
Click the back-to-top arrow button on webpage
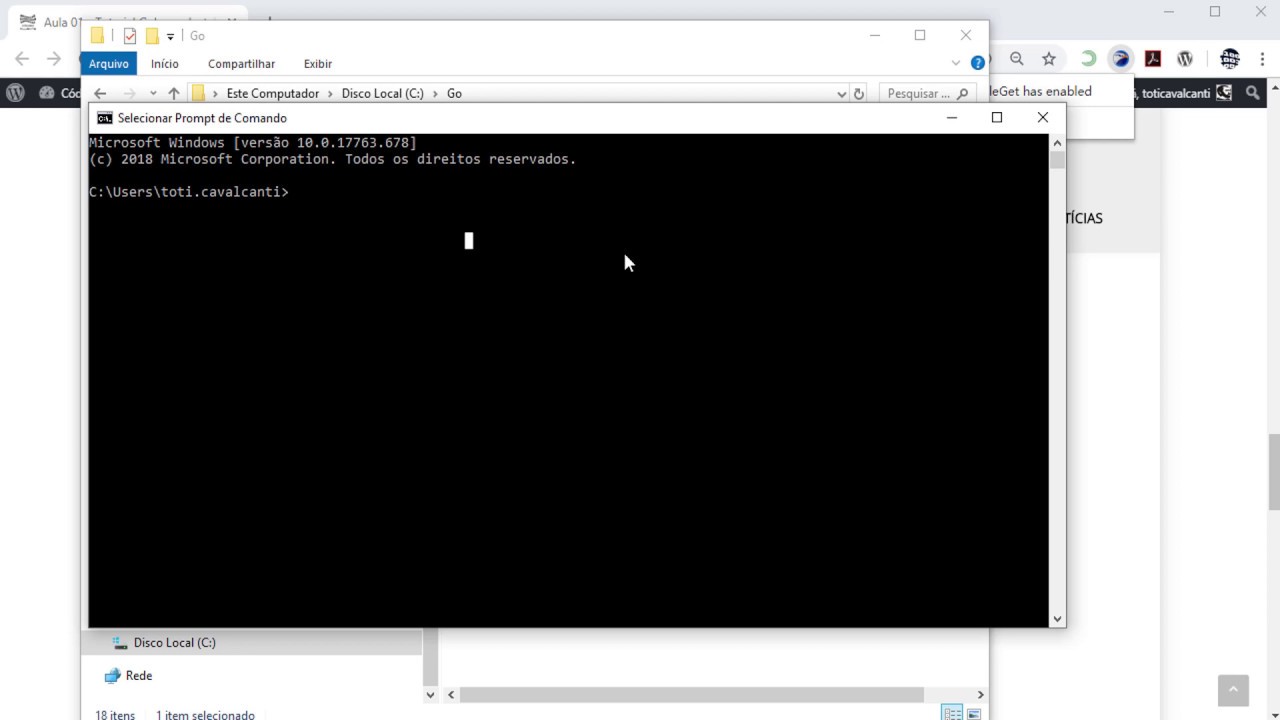coord(1233,690)
